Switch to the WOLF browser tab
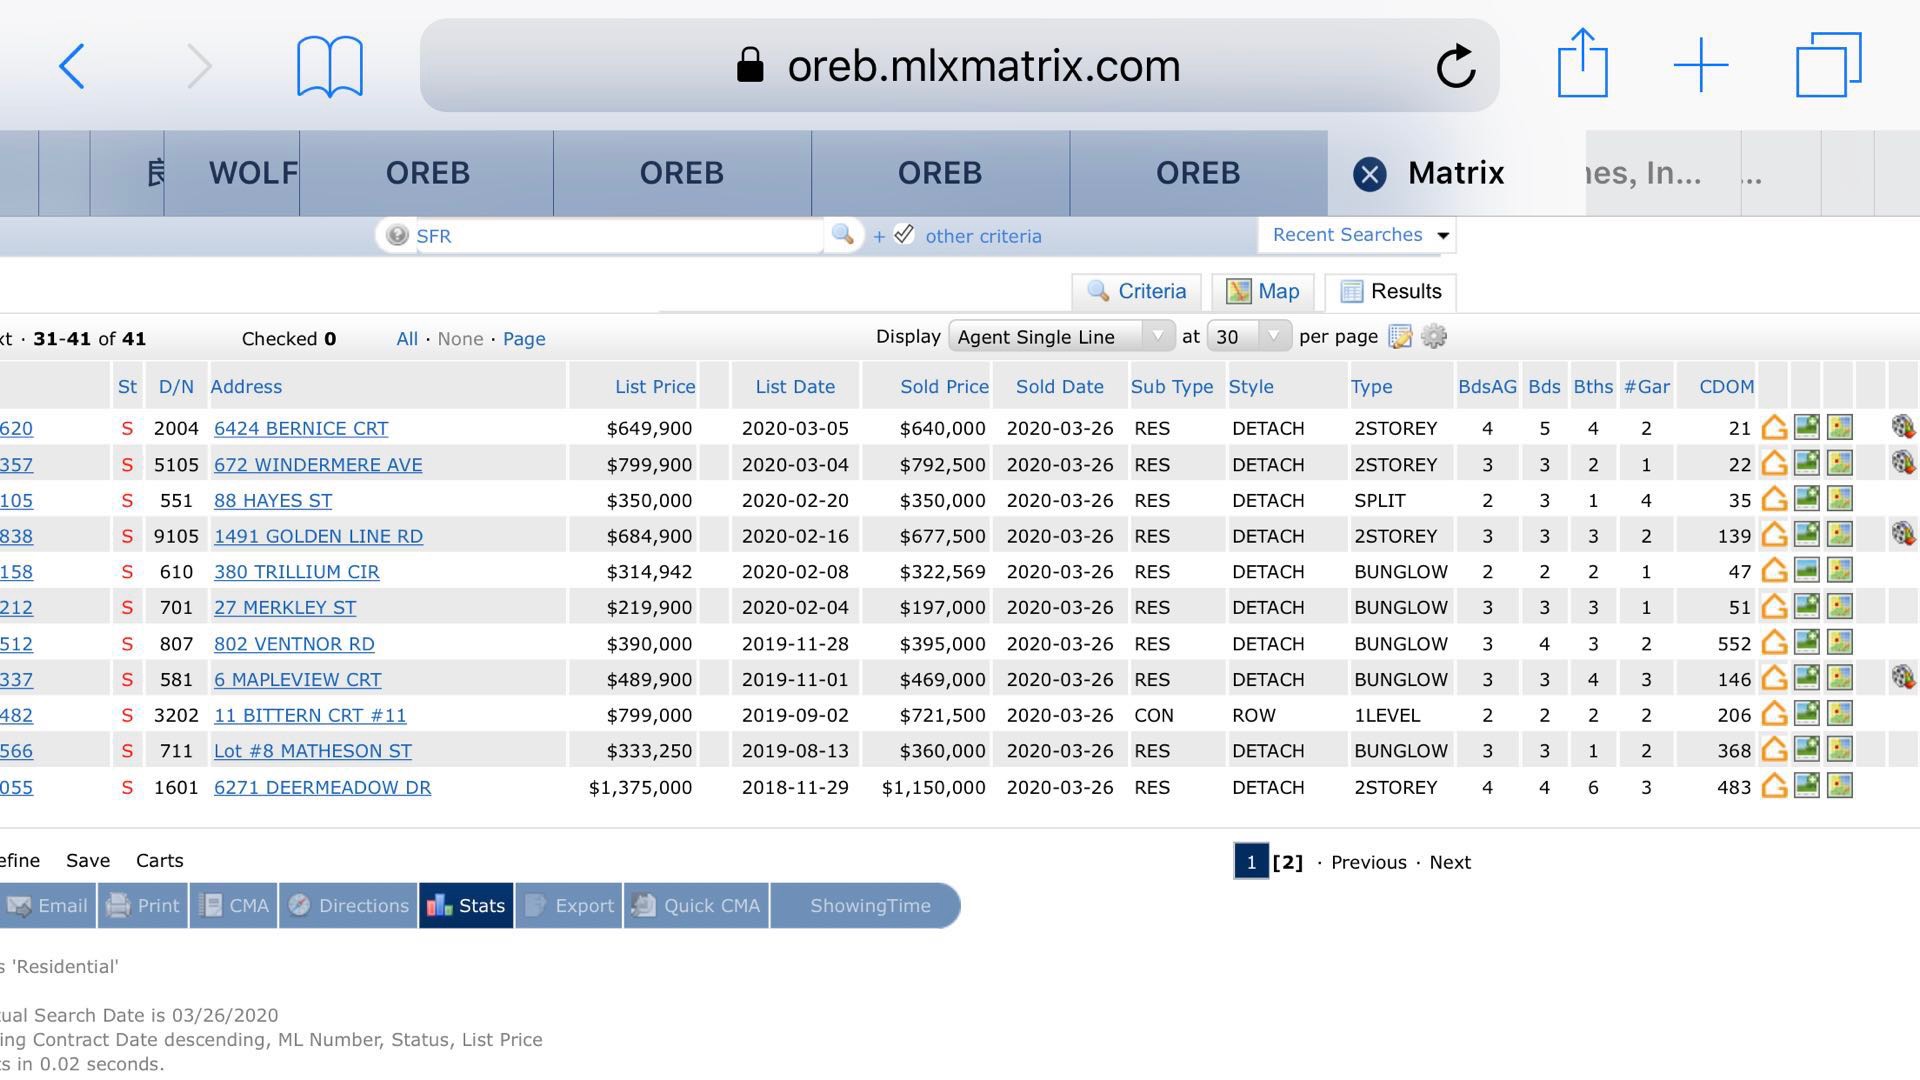The height and width of the screenshot is (1080, 1920). click(x=232, y=173)
